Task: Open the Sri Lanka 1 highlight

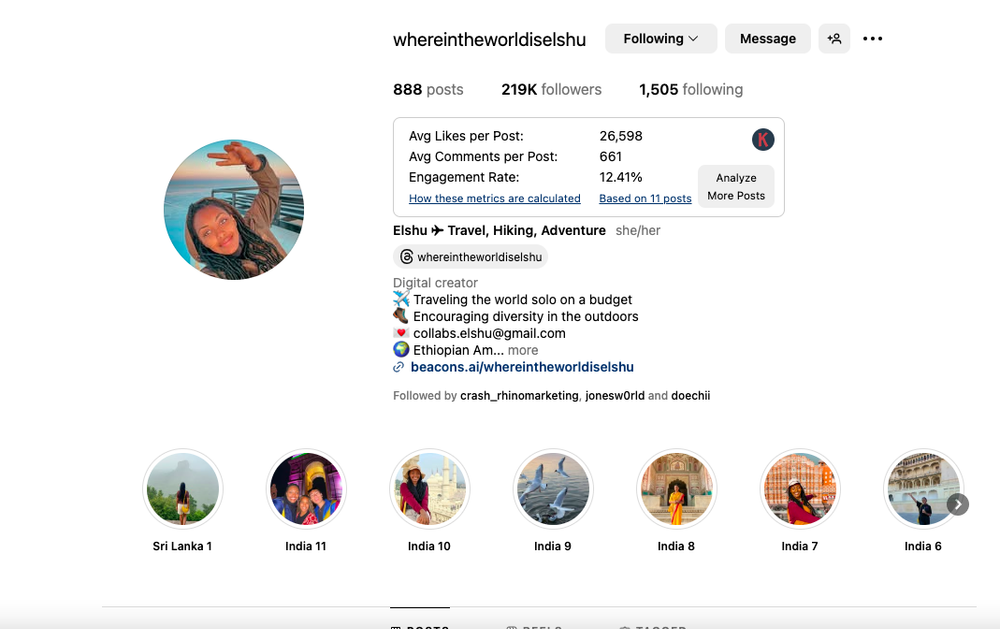Action: [182, 490]
